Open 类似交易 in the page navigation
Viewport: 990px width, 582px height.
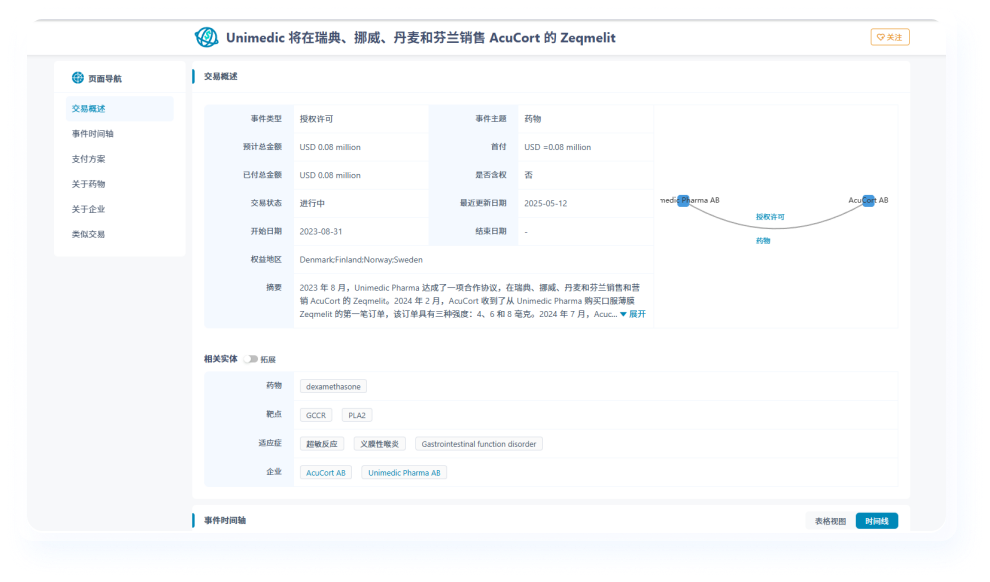click(88, 234)
